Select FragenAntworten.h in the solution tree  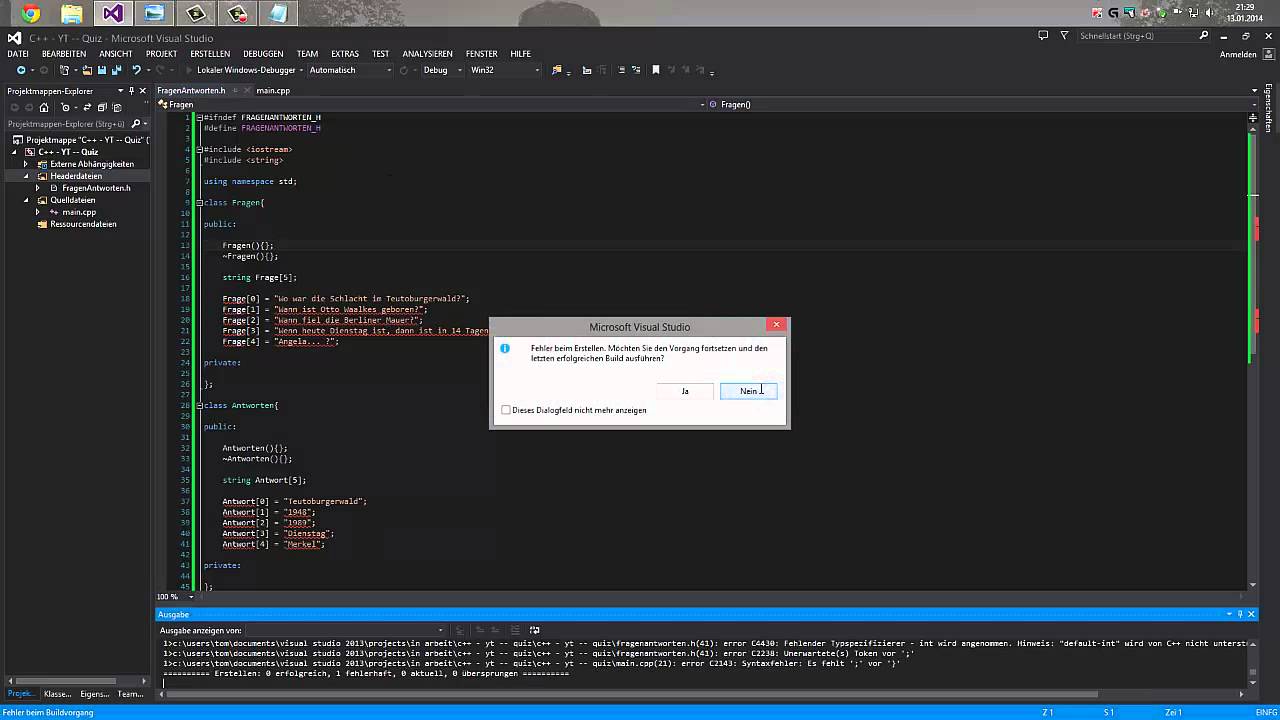[x=96, y=188]
